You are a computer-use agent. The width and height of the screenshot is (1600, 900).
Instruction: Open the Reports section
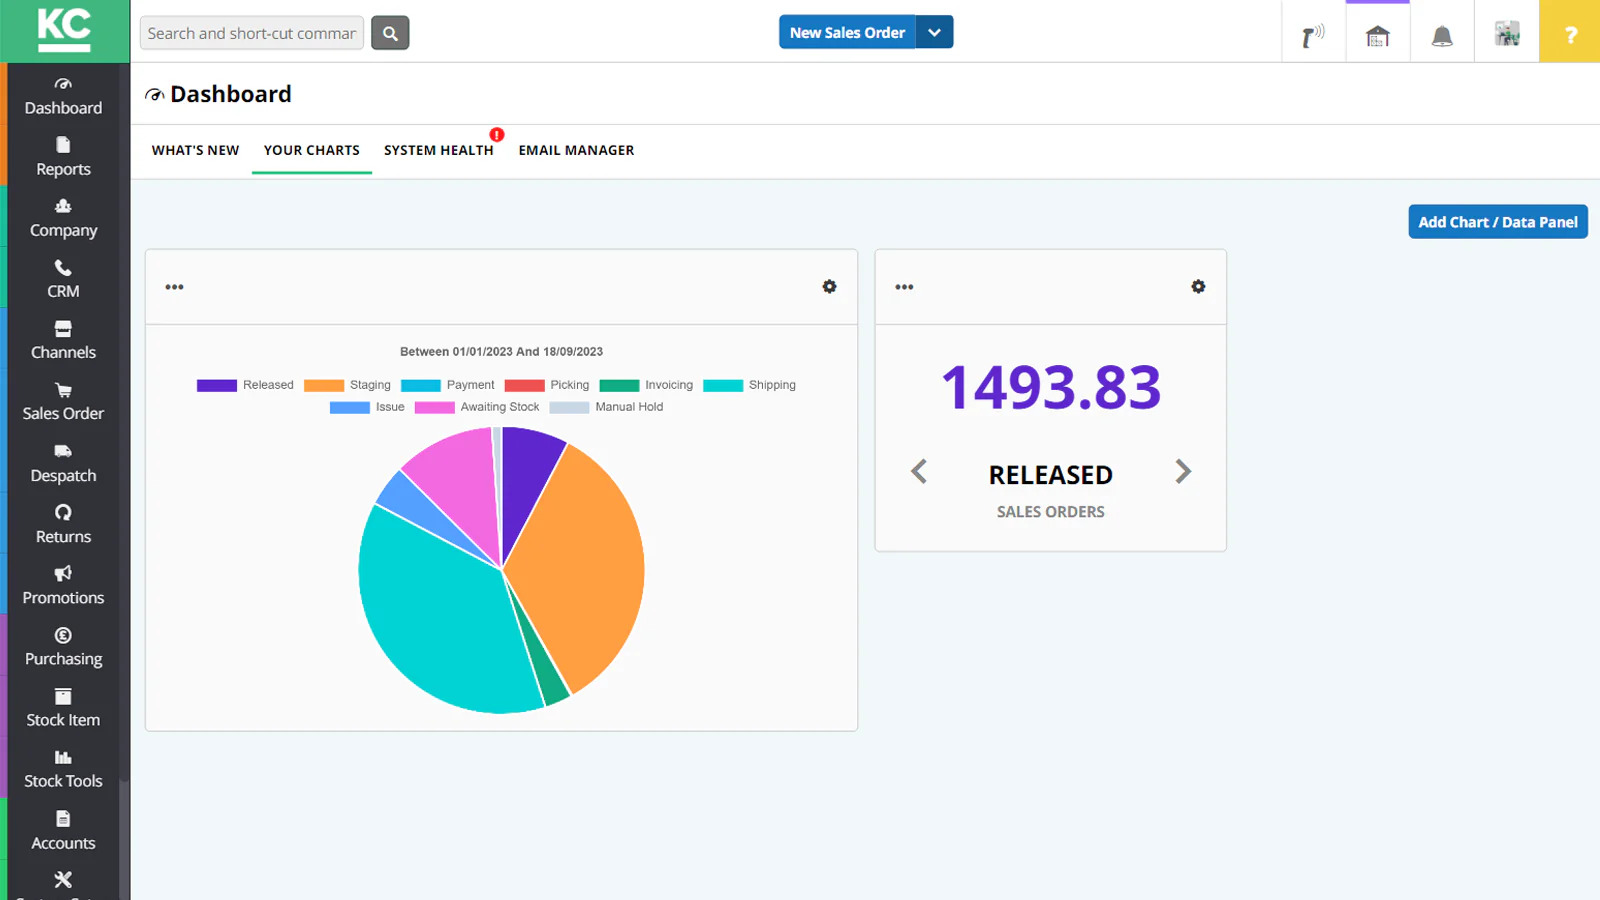(63, 158)
